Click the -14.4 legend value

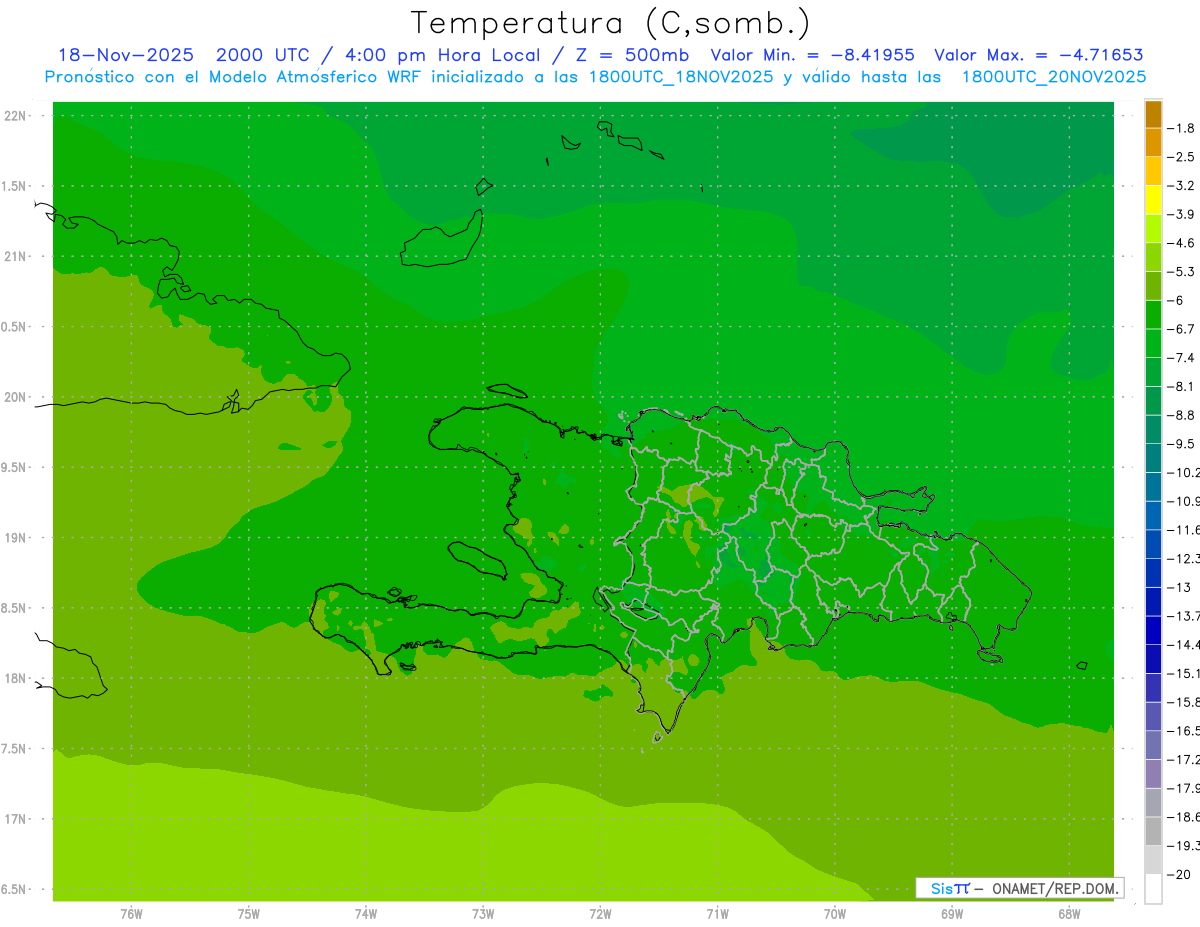(1185, 644)
